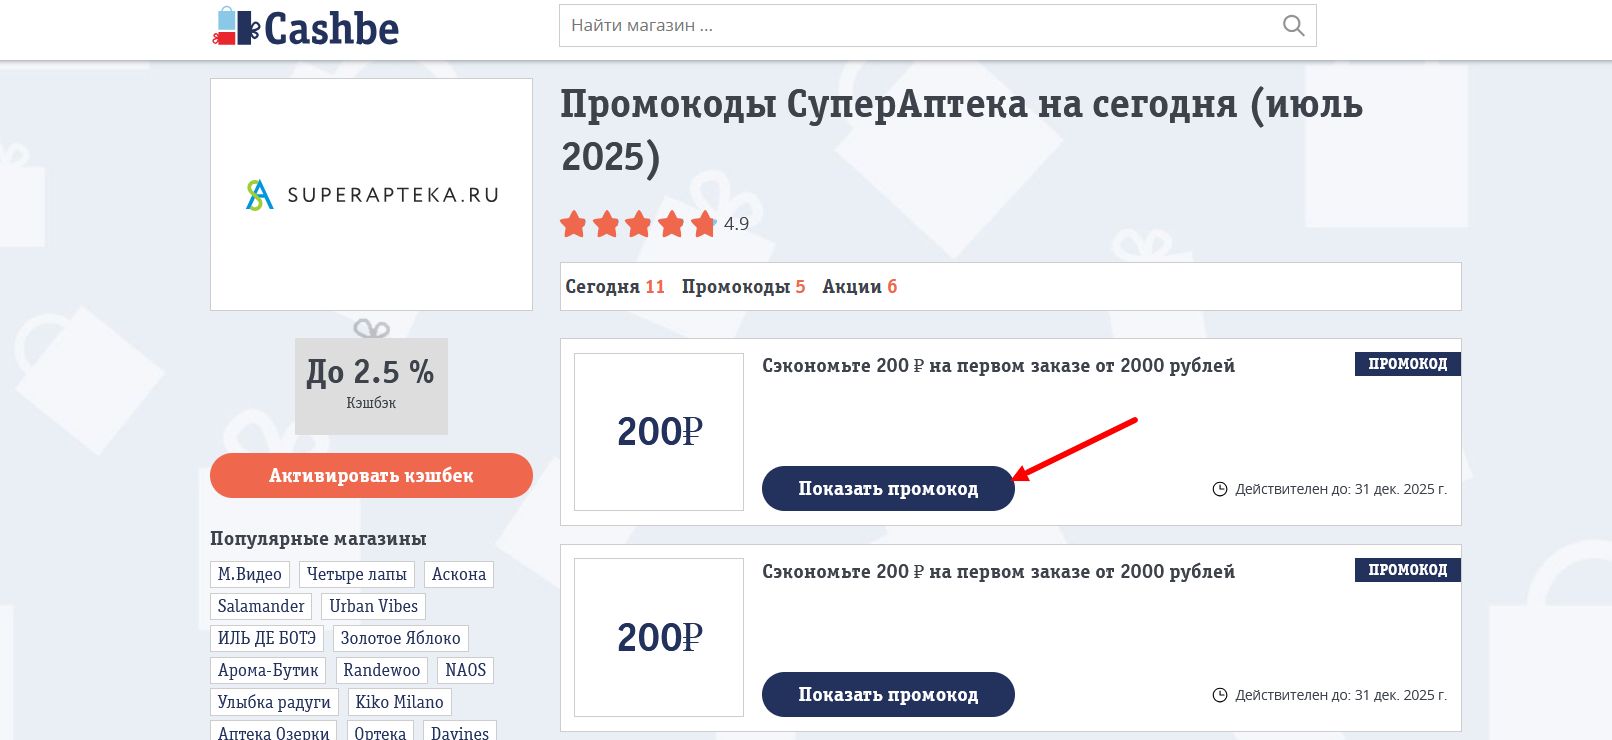This screenshot has width=1612, height=740.
Task: Open the 'Золотое Яблоко' store tag
Action: point(401,639)
